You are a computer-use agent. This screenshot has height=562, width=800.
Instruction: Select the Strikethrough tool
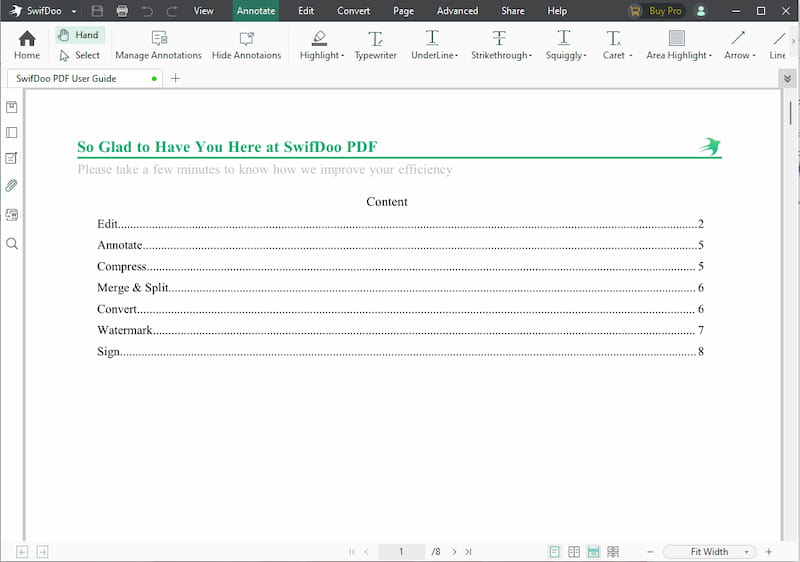click(x=499, y=45)
